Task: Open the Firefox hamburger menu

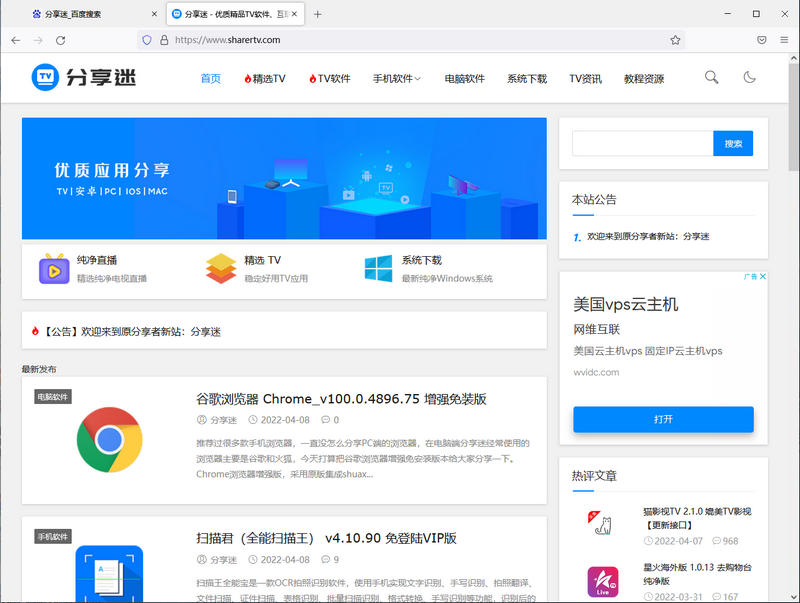Action: coord(784,41)
